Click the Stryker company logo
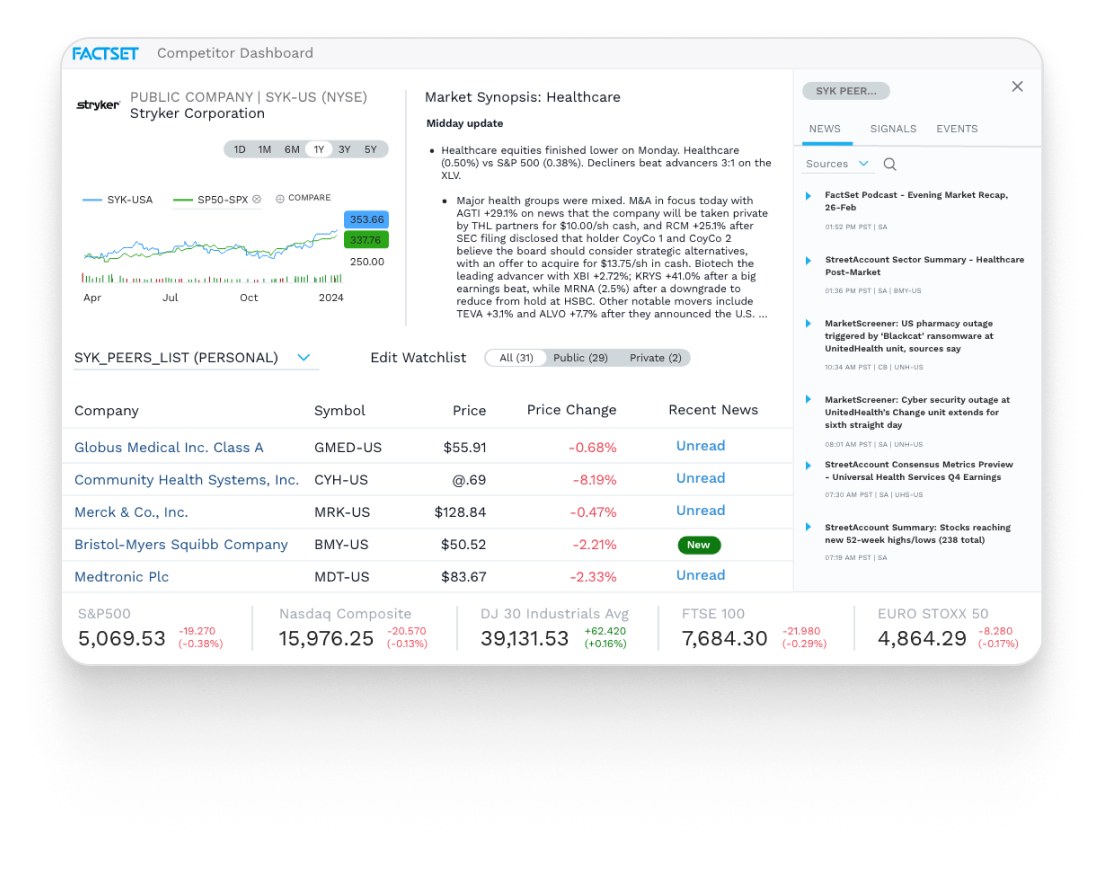Viewport: 1104px width, 875px height. pyautogui.click(x=98, y=105)
